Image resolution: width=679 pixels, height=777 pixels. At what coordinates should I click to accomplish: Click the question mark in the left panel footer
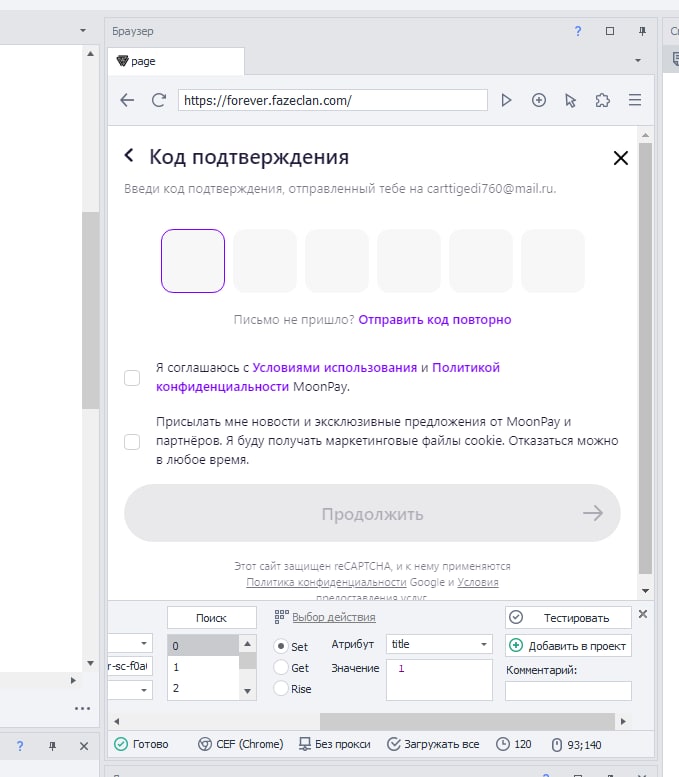(20, 746)
